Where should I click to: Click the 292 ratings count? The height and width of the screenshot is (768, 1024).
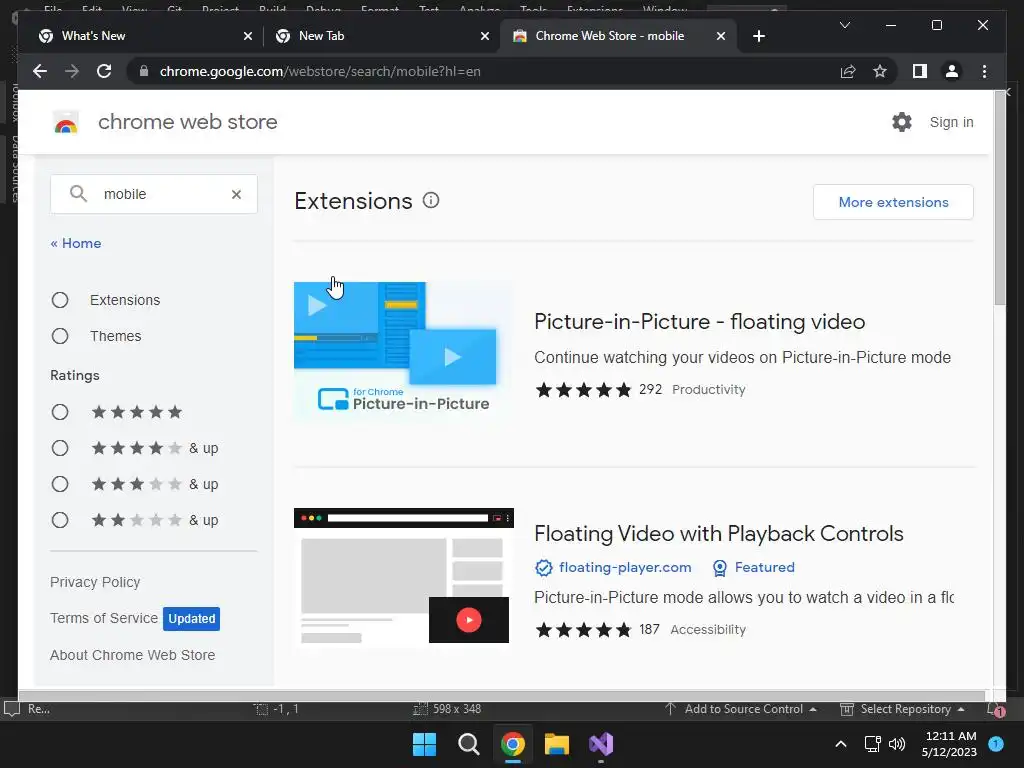point(650,389)
